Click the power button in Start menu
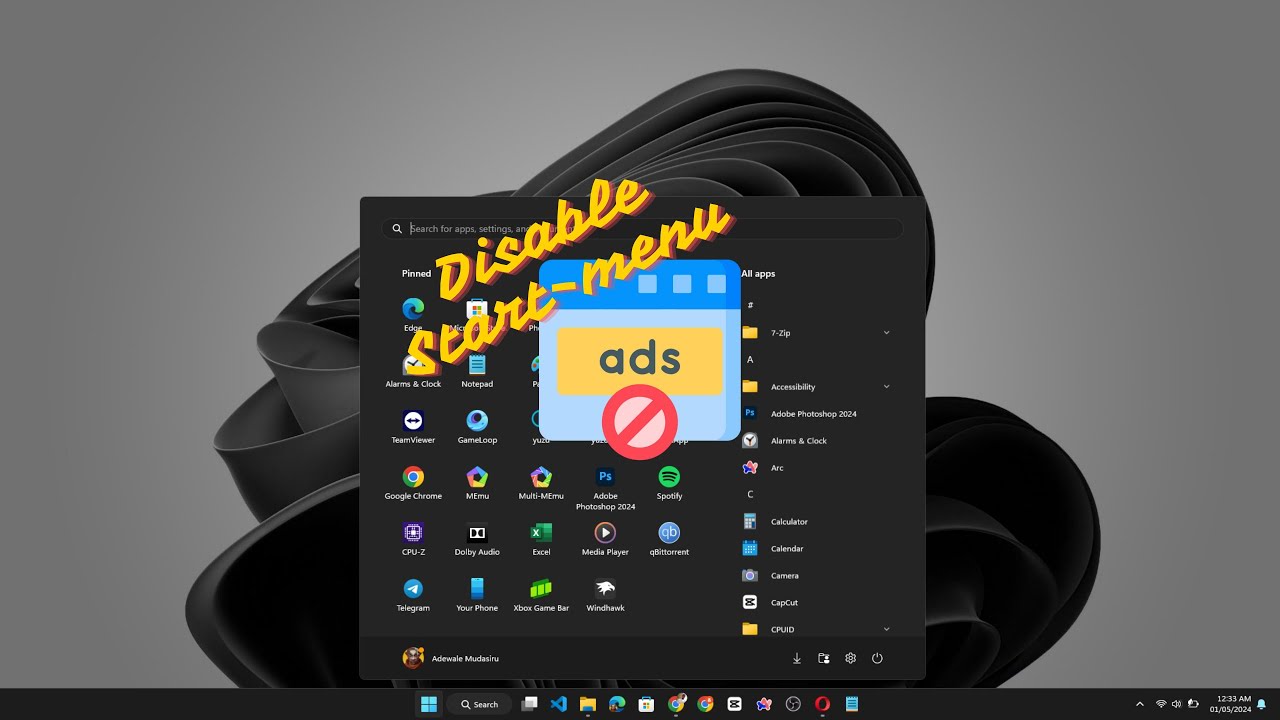 point(877,658)
